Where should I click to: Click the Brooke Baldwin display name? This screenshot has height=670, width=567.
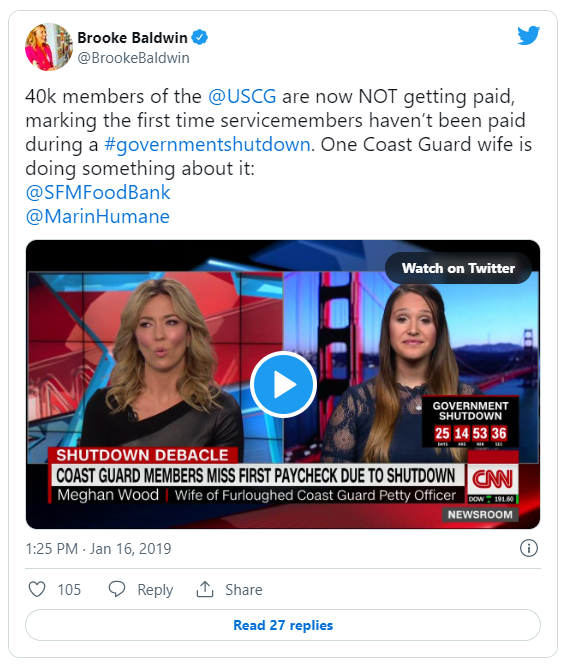[132, 38]
